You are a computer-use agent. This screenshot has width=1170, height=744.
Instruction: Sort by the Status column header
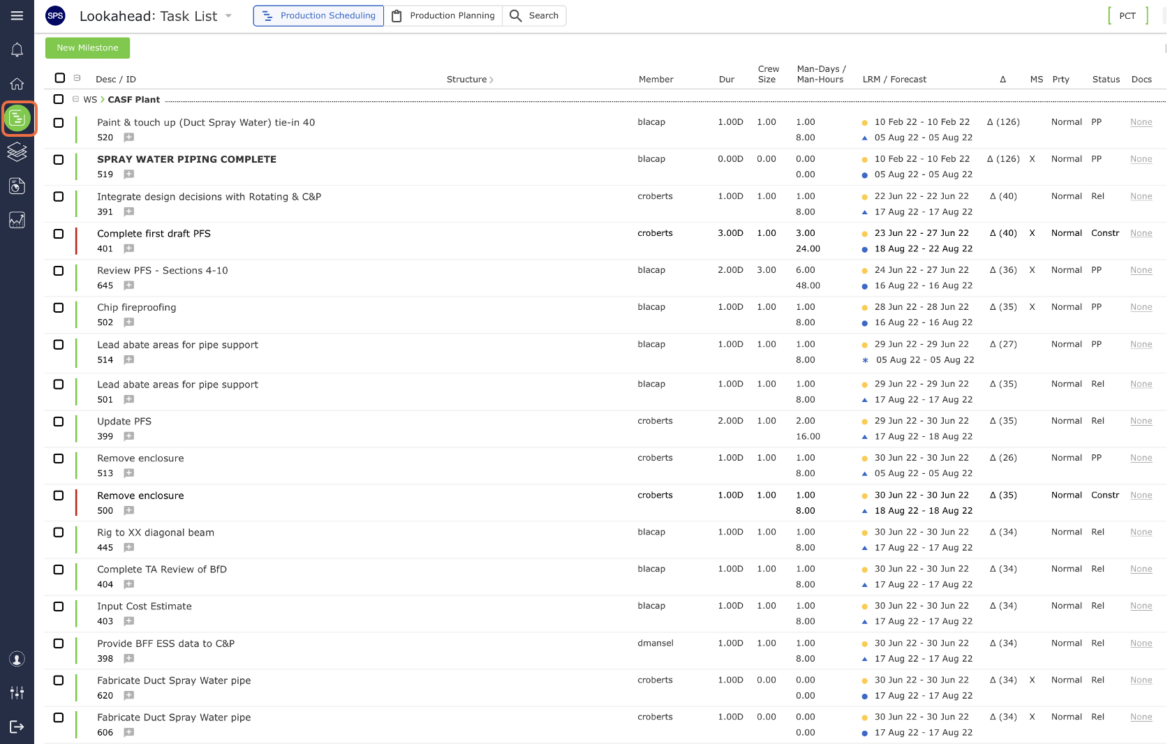pos(1106,79)
